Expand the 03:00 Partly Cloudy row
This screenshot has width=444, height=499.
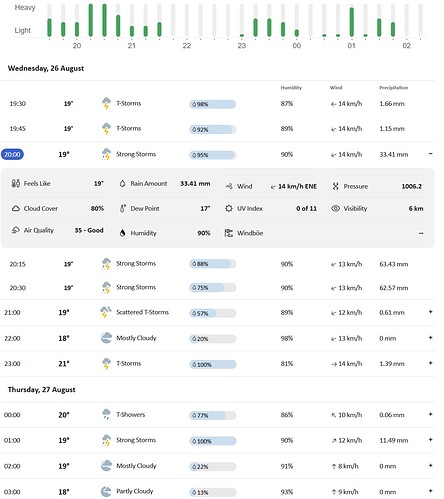point(430,491)
